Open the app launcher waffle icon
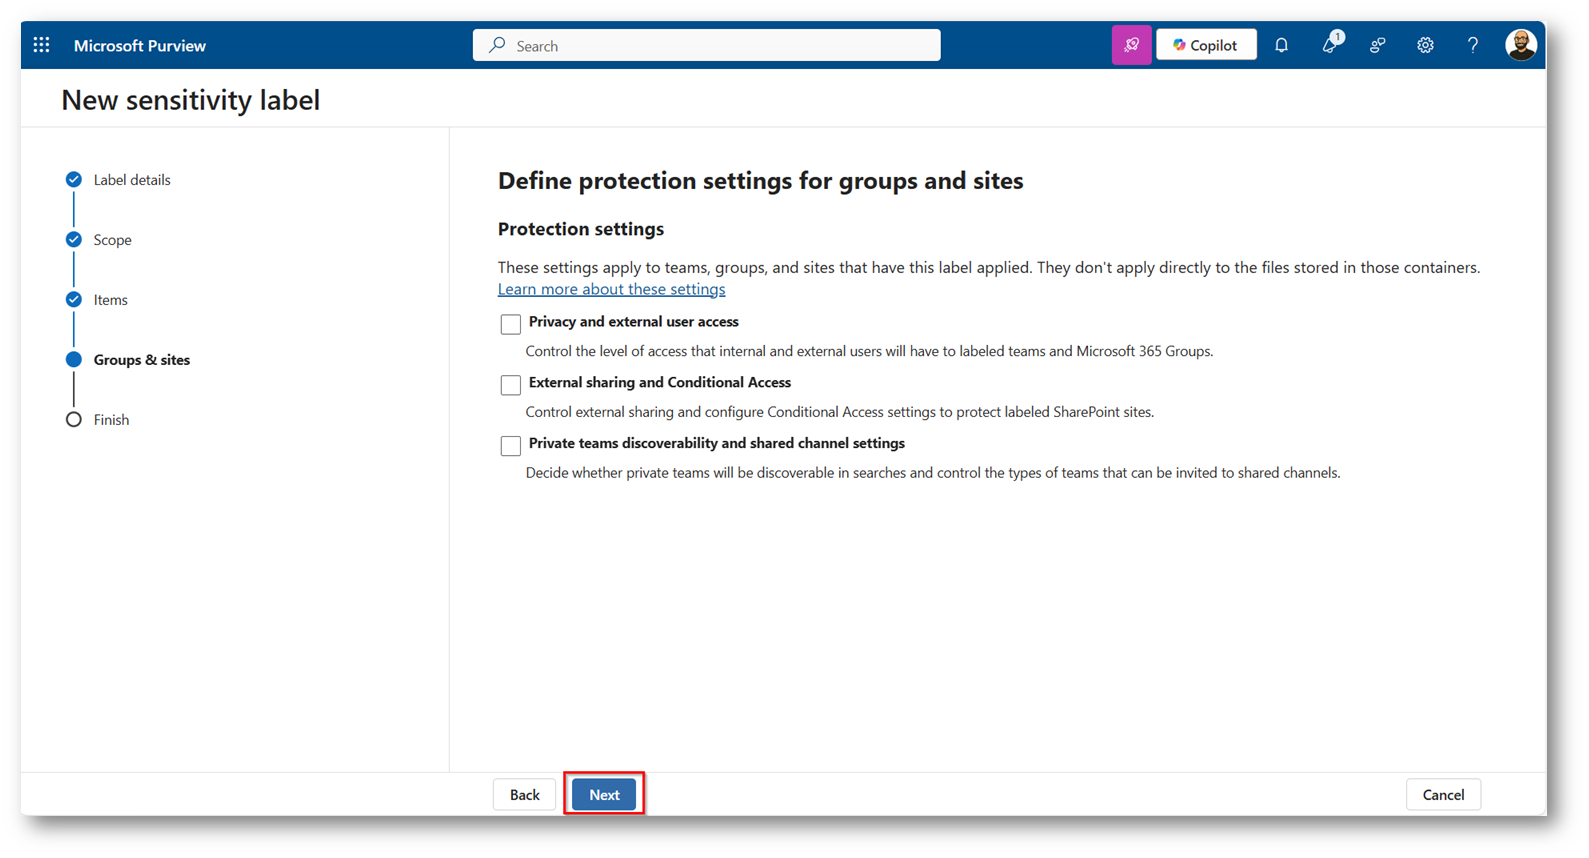Image resolution: width=1589 pixels, height=858 pixels. click(41, 45)
